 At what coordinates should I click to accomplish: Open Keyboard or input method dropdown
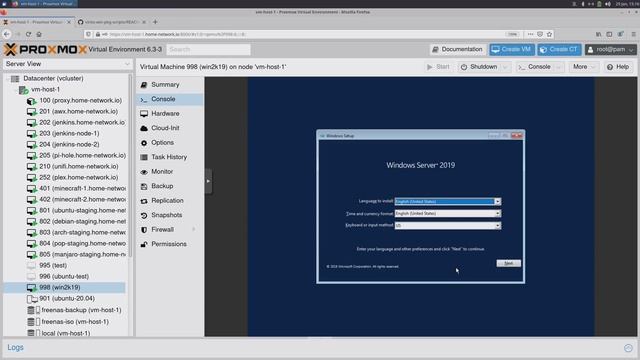[x=497, y=226]
